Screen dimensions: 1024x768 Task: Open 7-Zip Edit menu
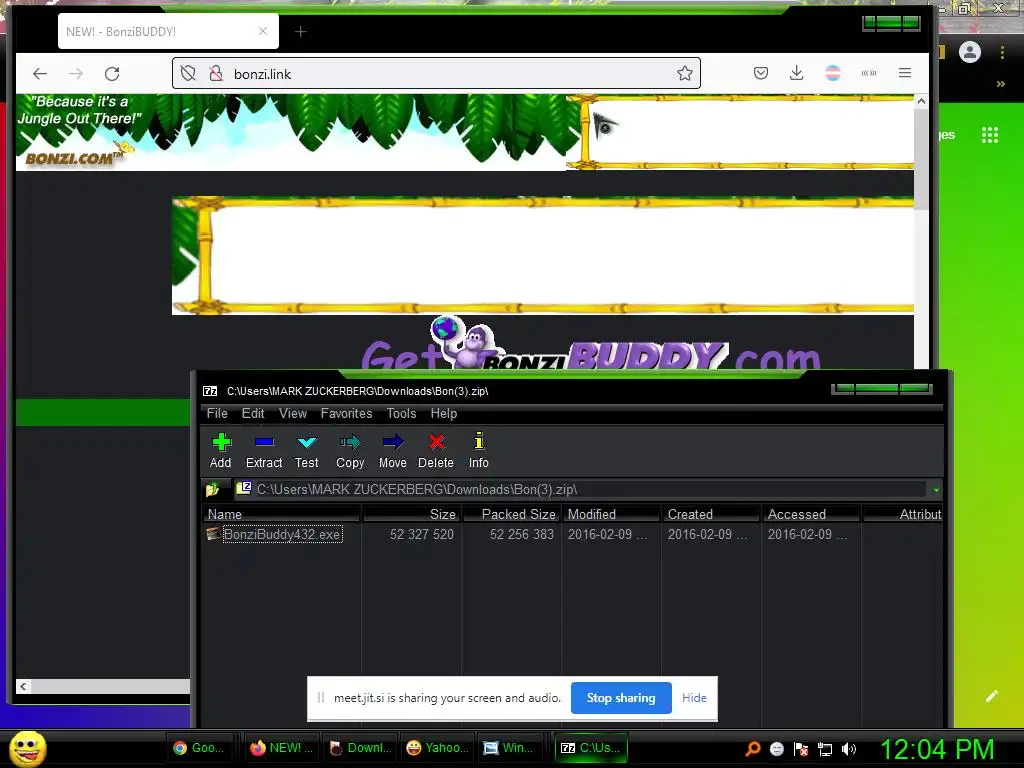click(x=253, y=413)
